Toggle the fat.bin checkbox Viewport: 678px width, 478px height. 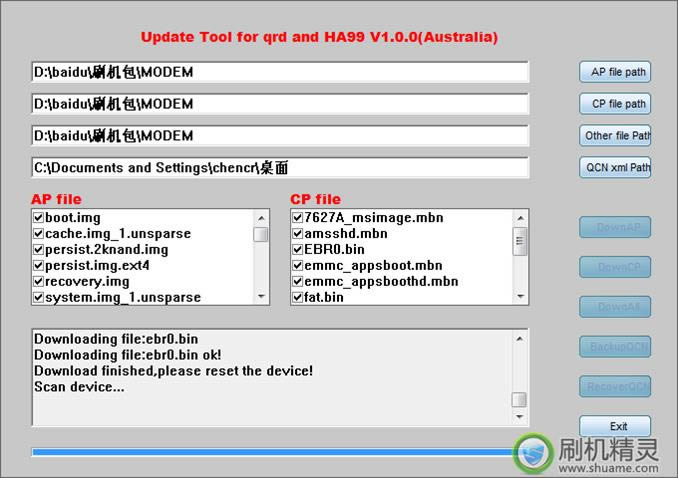[298, 297]
